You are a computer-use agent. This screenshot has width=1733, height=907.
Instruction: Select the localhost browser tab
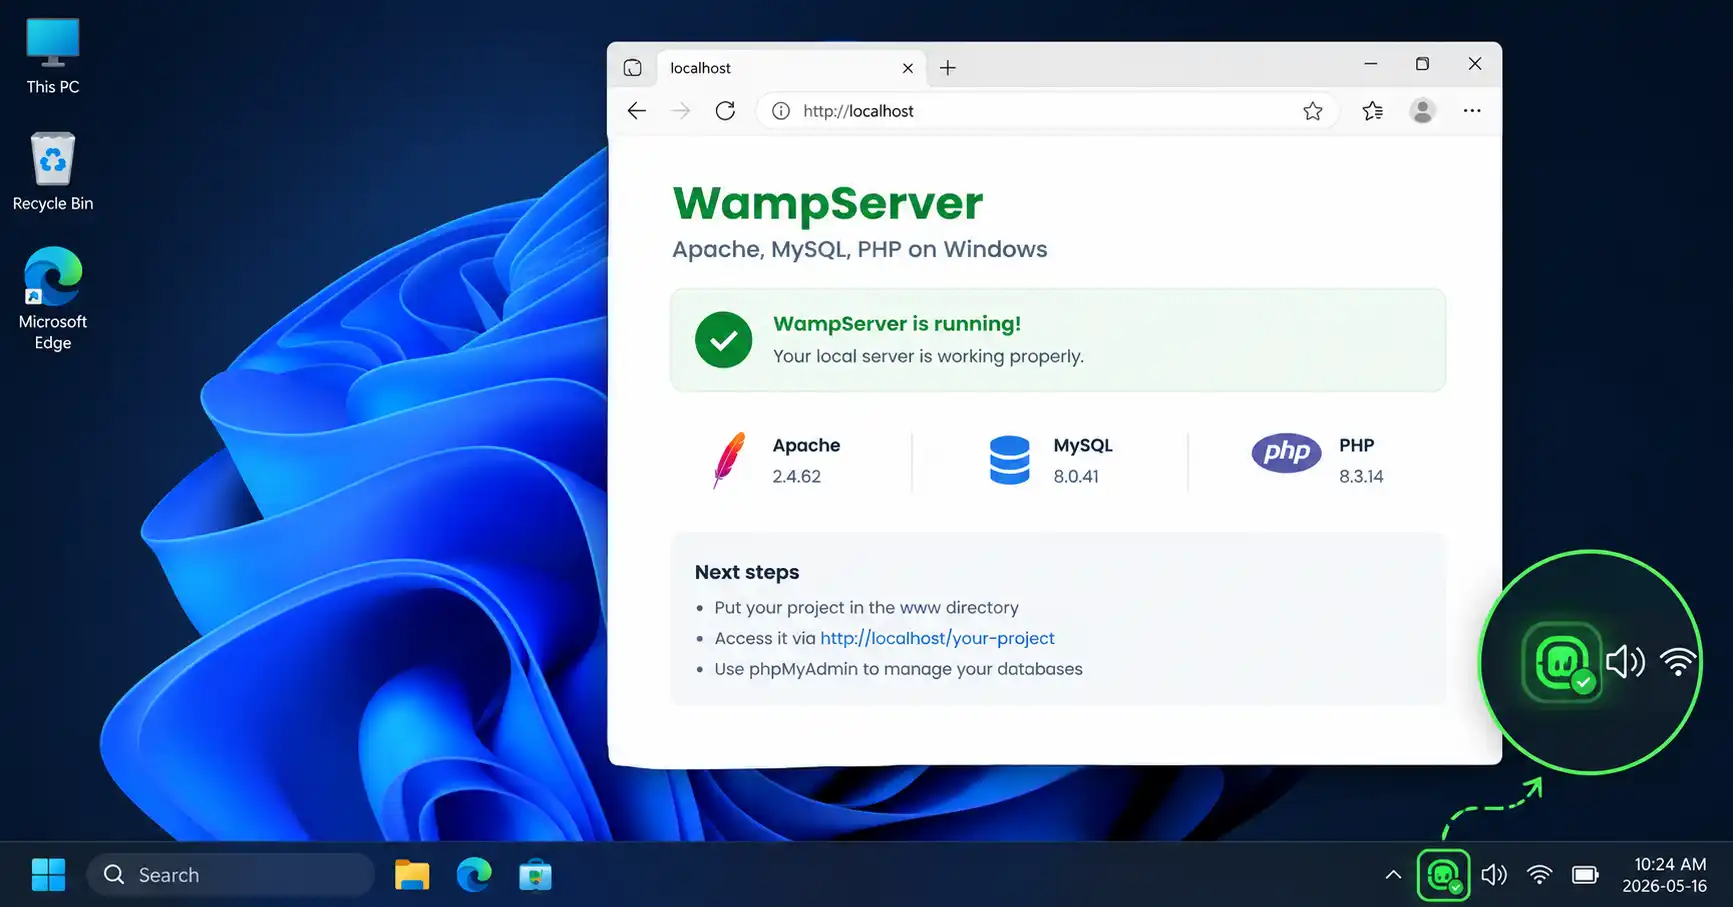pyautogui.click(x=790, y=68)
